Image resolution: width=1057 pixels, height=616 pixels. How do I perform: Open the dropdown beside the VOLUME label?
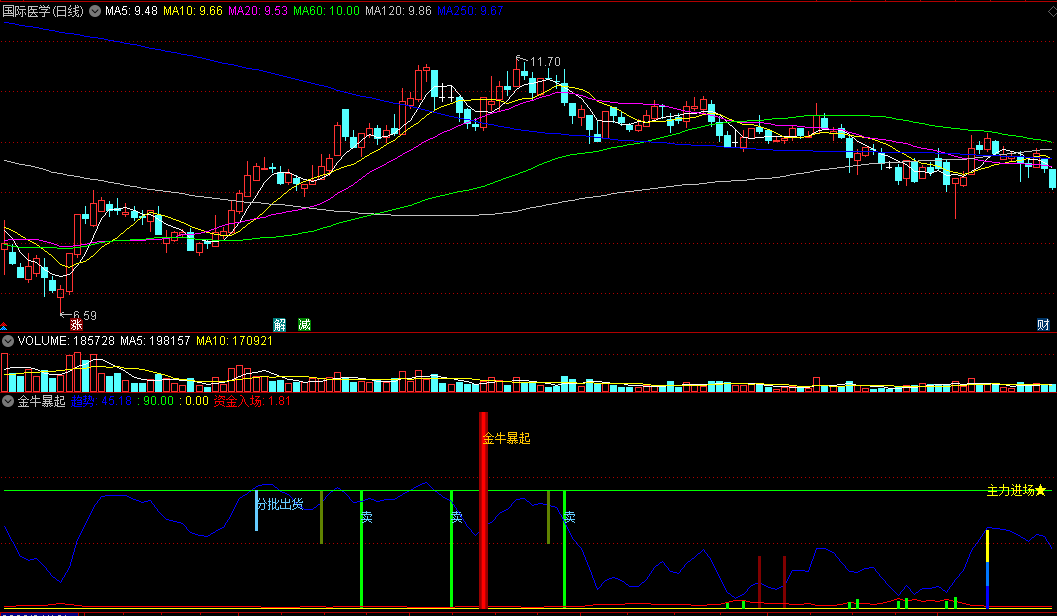[8, 341]
